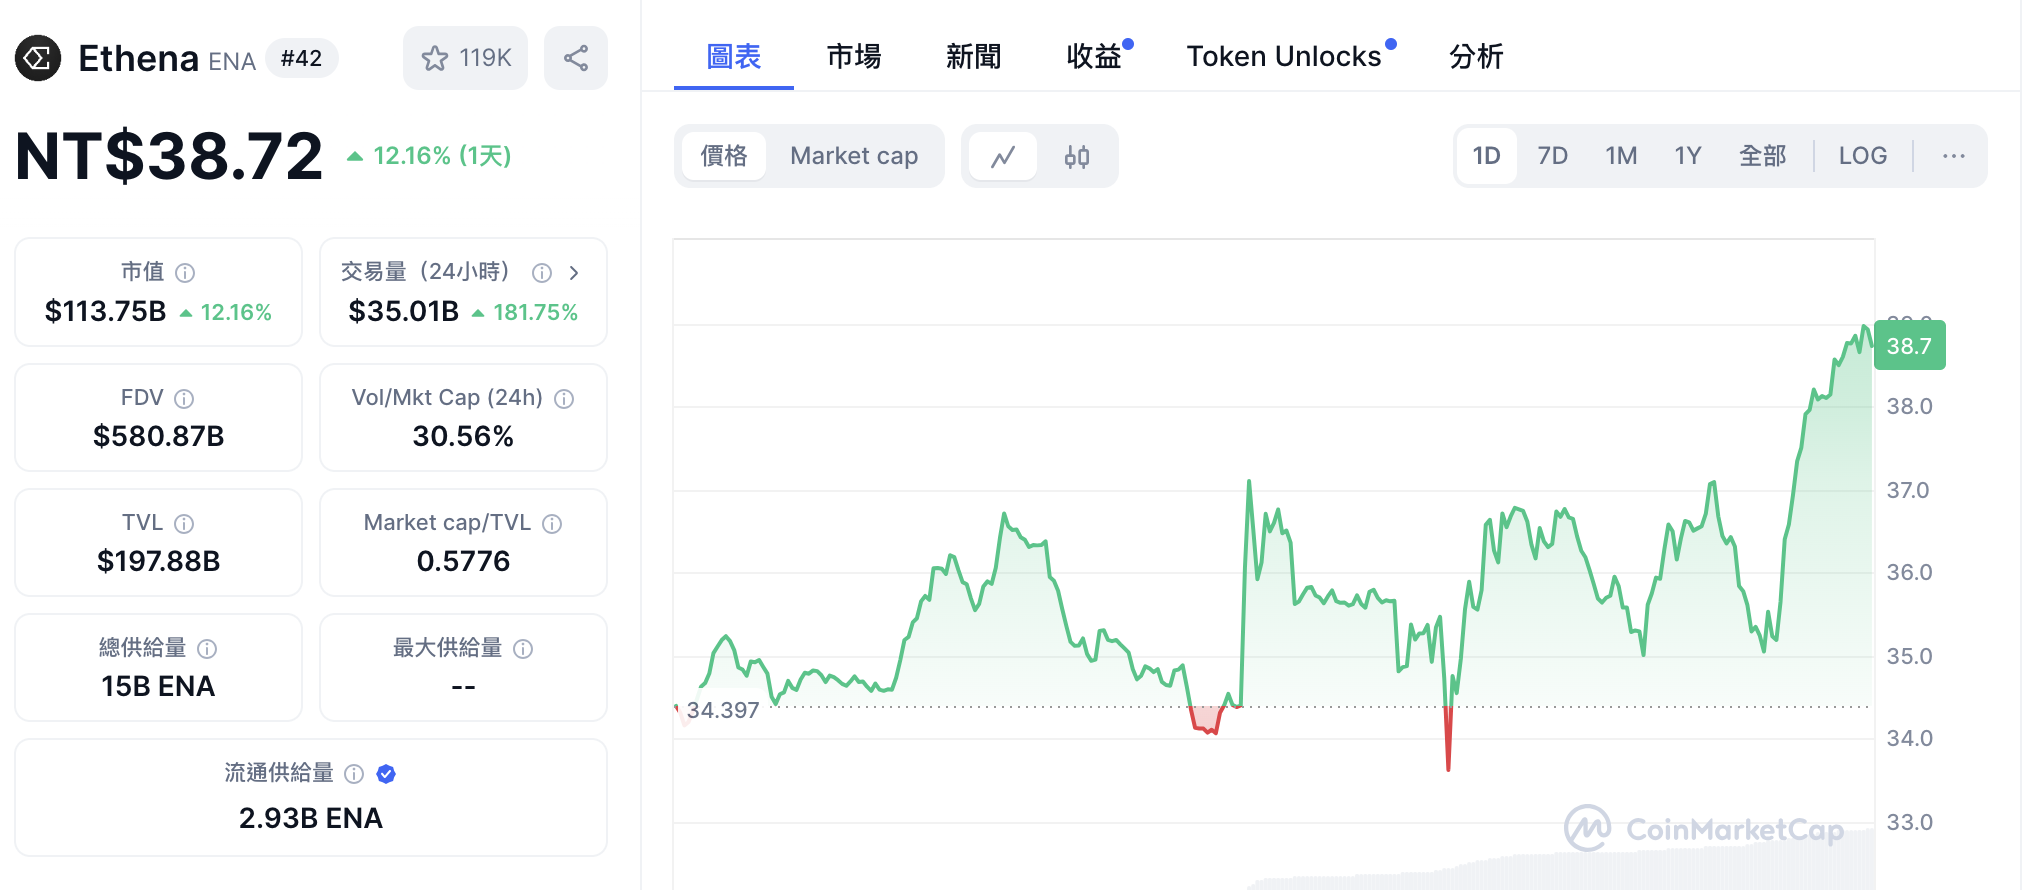Expand the 交易量 details chevron
The height and width of the screenshot is (890, 2022).
point(574,272)
